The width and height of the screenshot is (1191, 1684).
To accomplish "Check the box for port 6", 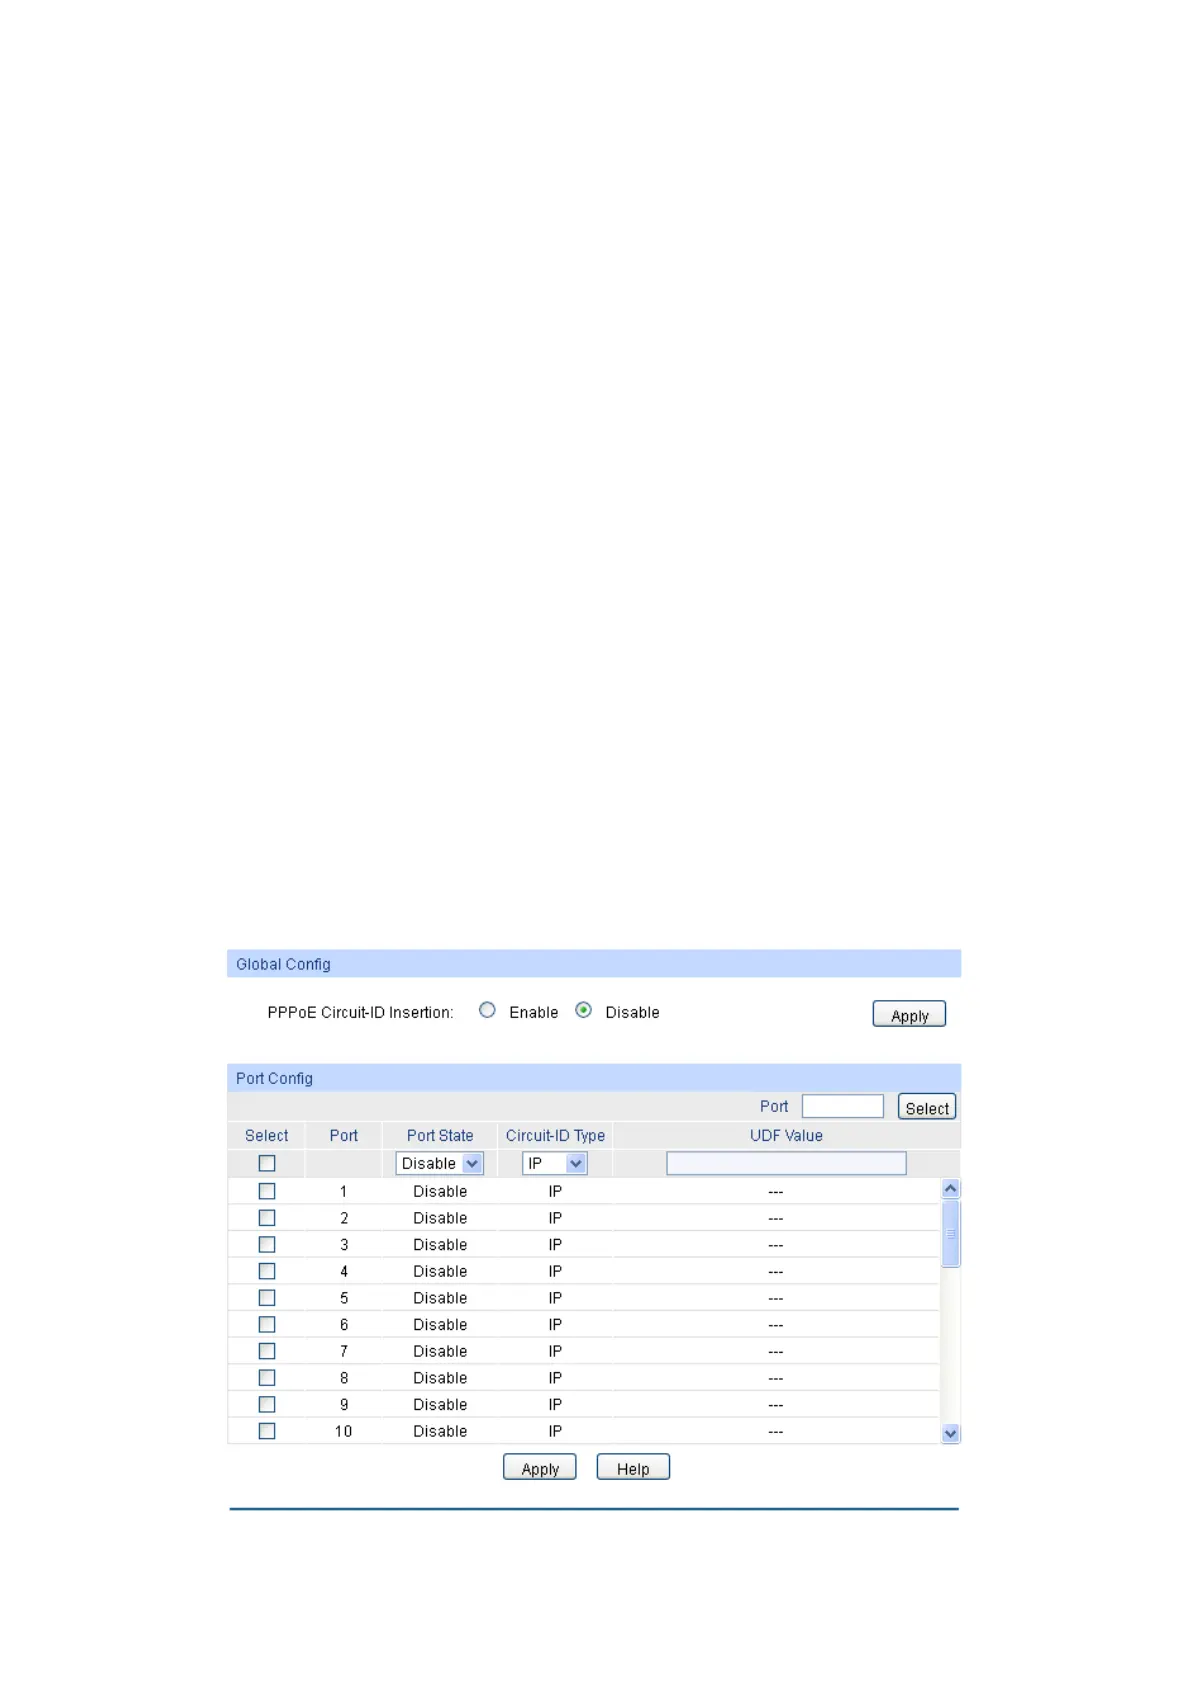I will pyautogui.click(x=267, y=1325).
